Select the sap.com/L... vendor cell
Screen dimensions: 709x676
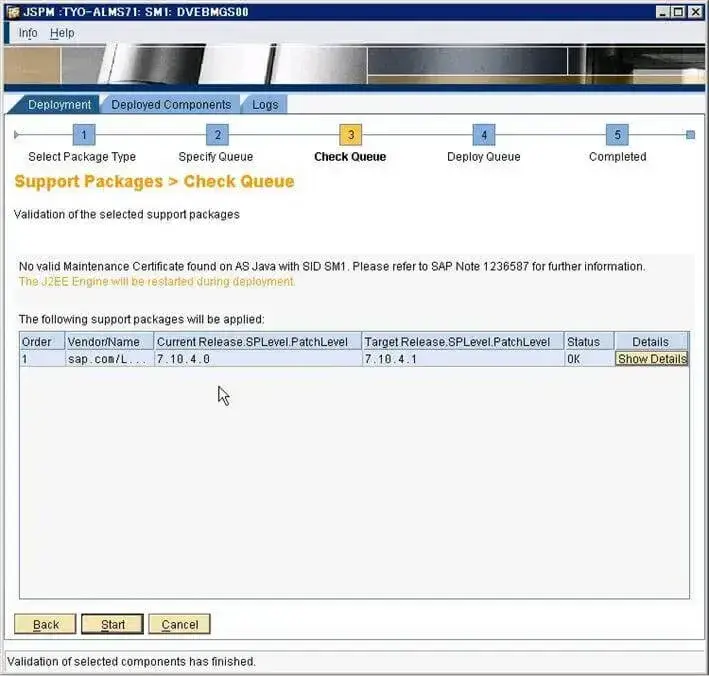pyautogui.click(x=109, y=359)
